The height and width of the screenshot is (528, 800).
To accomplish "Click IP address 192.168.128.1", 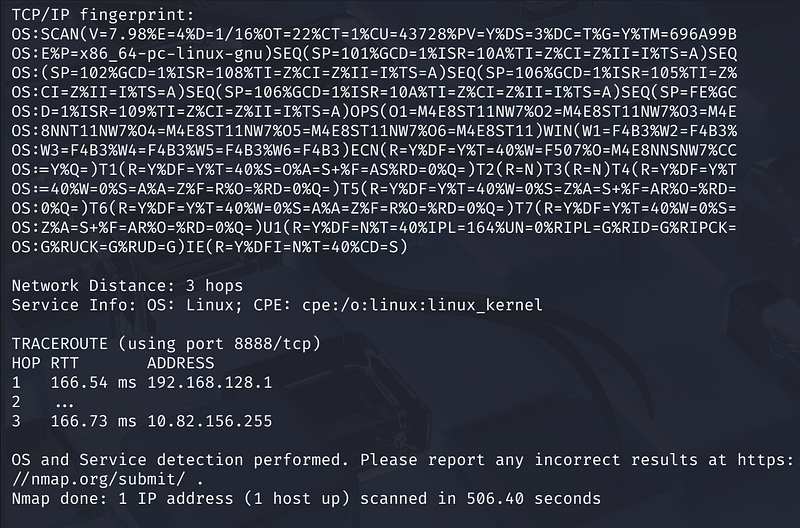I will [209, 382].
